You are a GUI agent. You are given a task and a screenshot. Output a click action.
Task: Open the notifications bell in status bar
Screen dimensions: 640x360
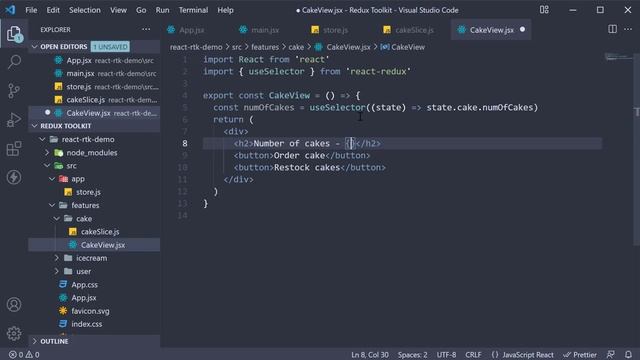click(x=628, y=355)
